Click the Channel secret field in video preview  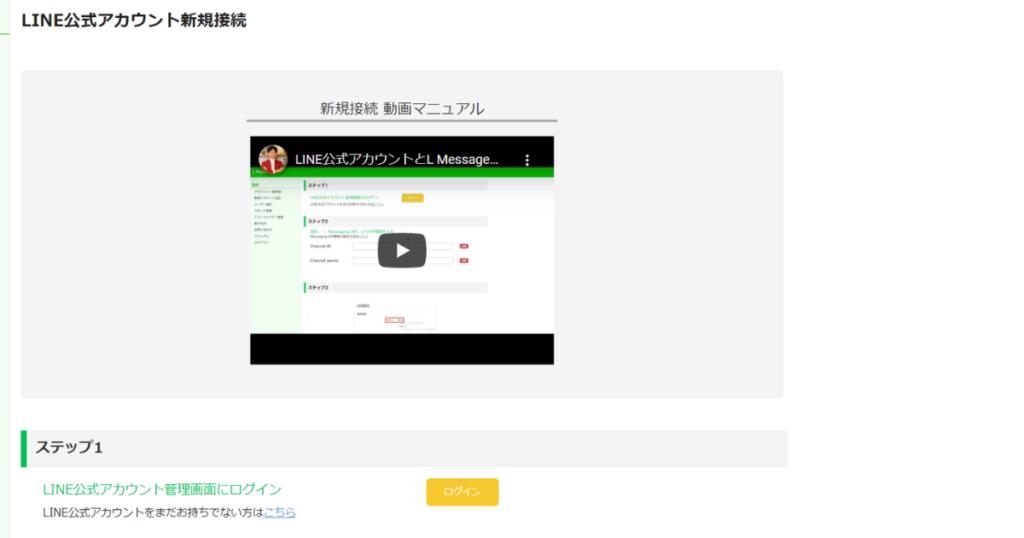pos(402,261)
